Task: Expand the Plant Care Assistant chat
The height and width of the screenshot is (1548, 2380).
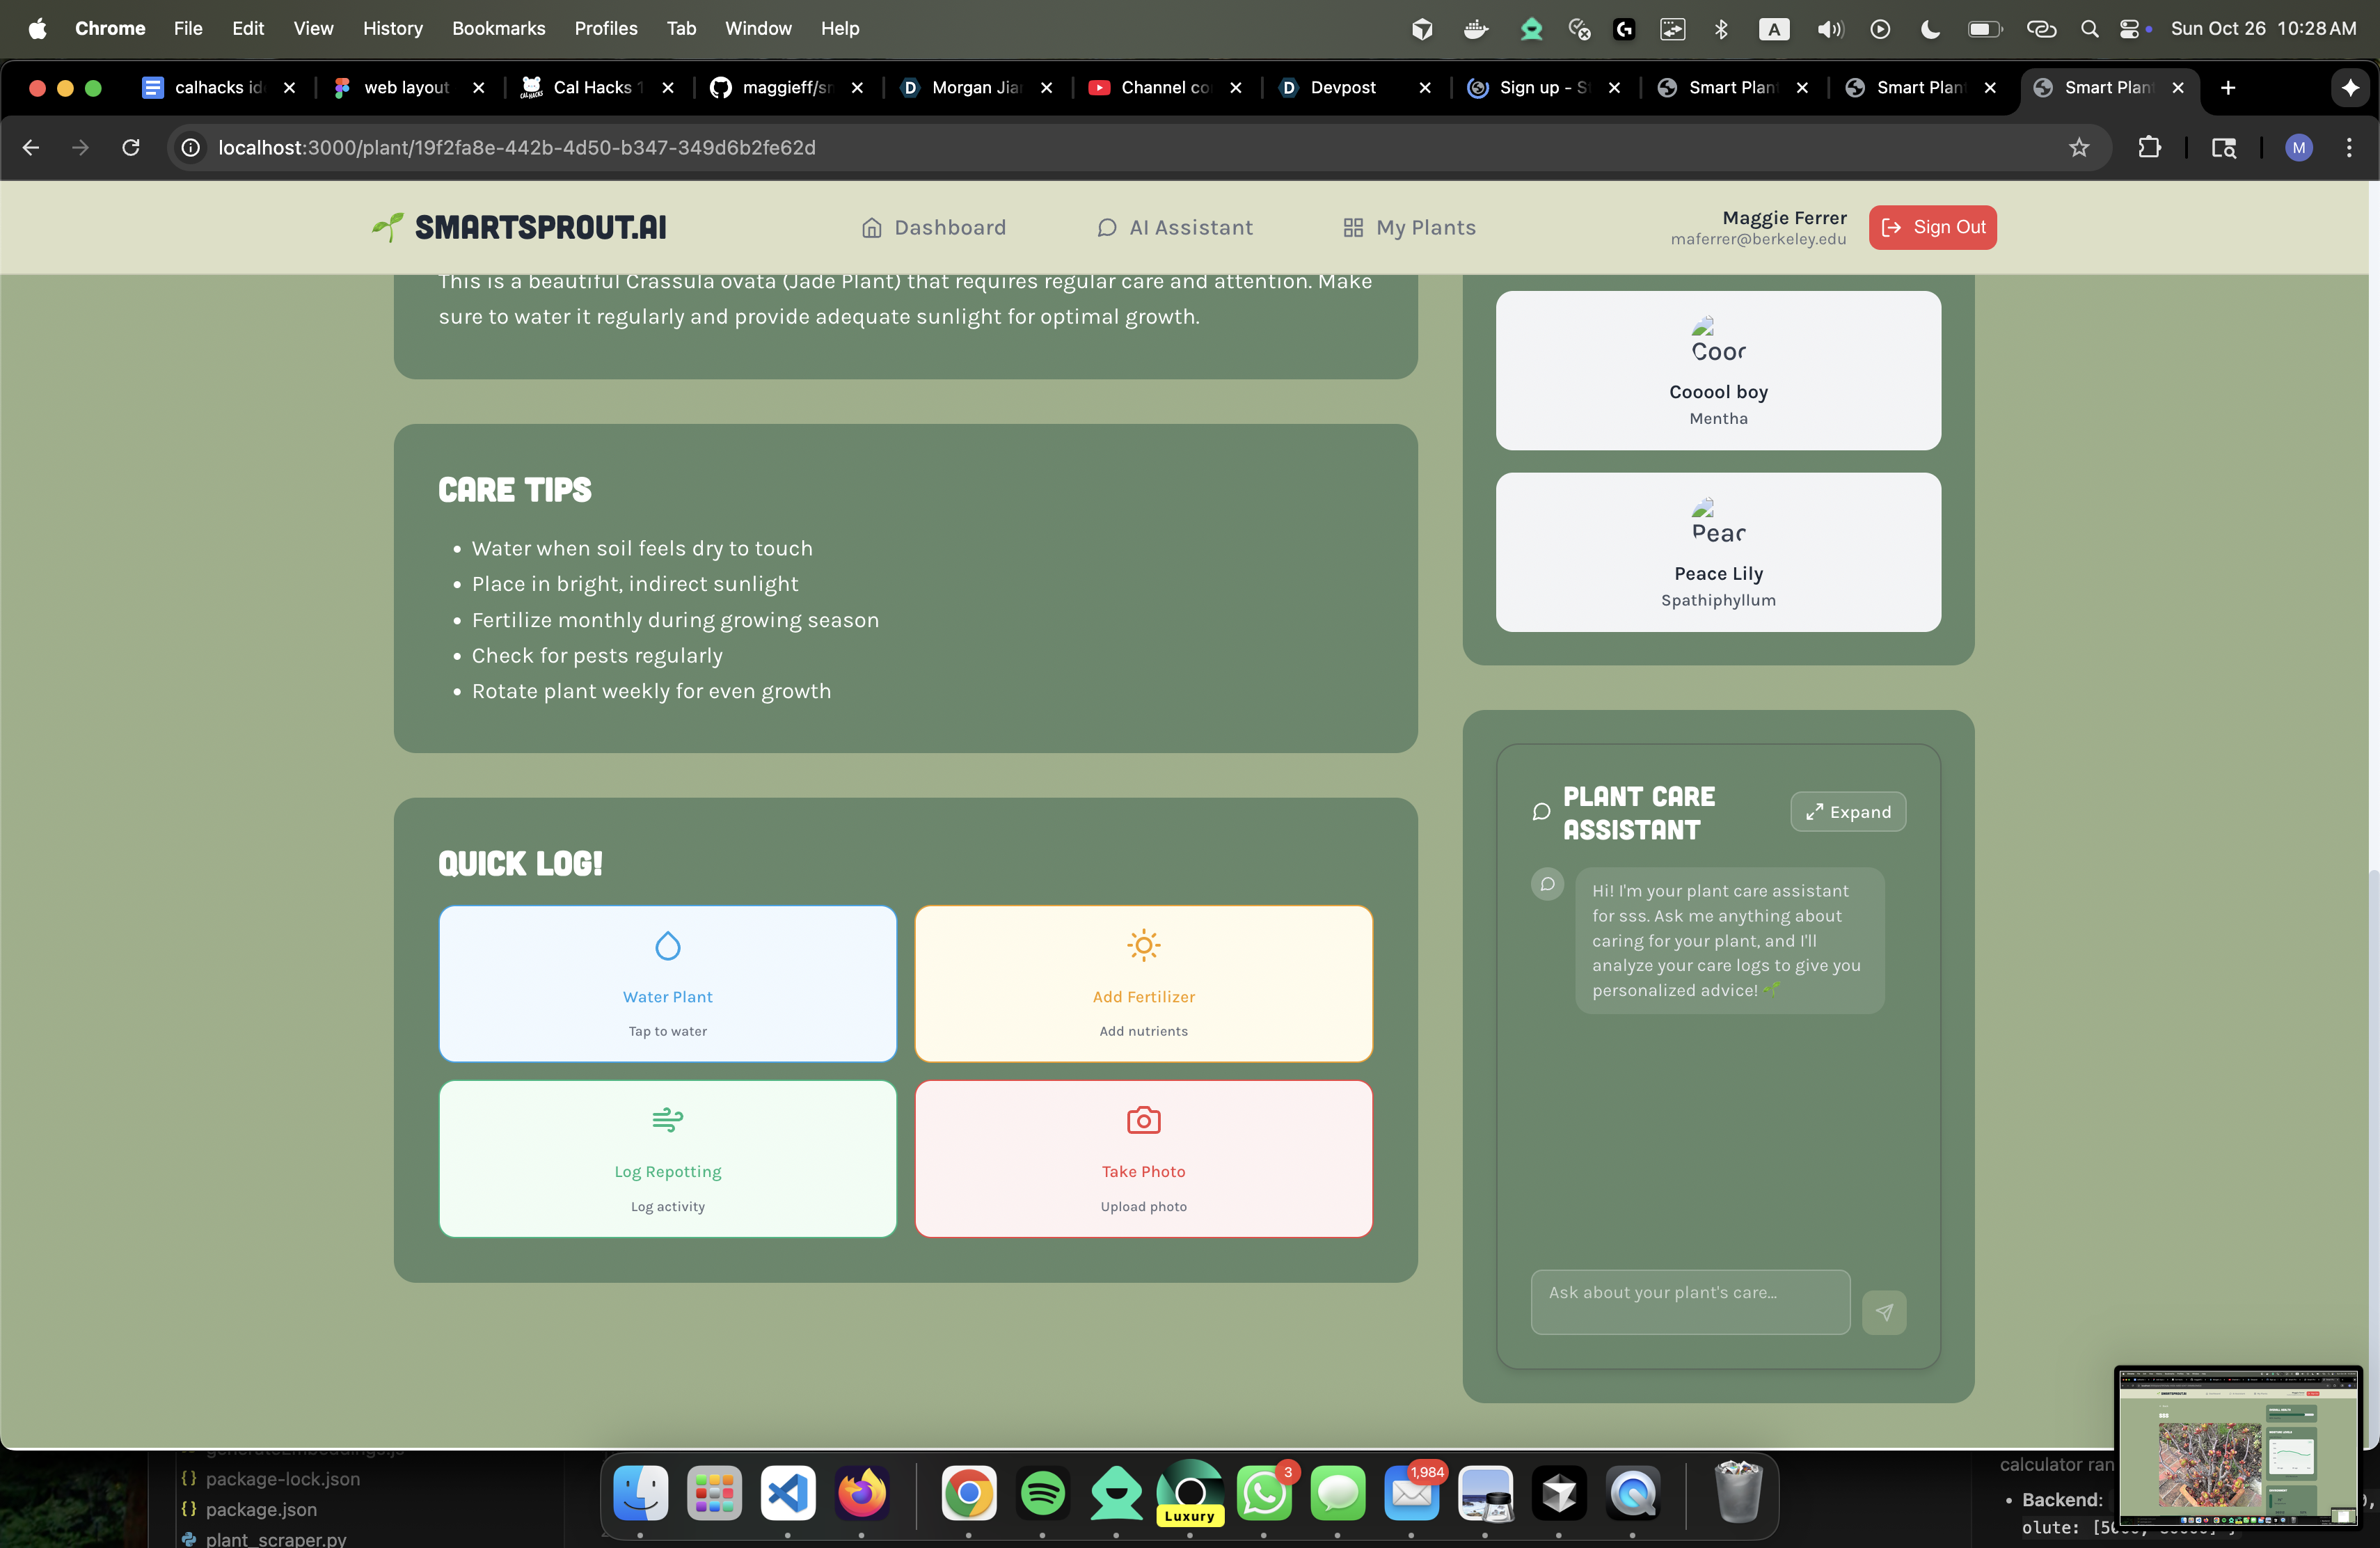Action: (x=1848, y=812)
